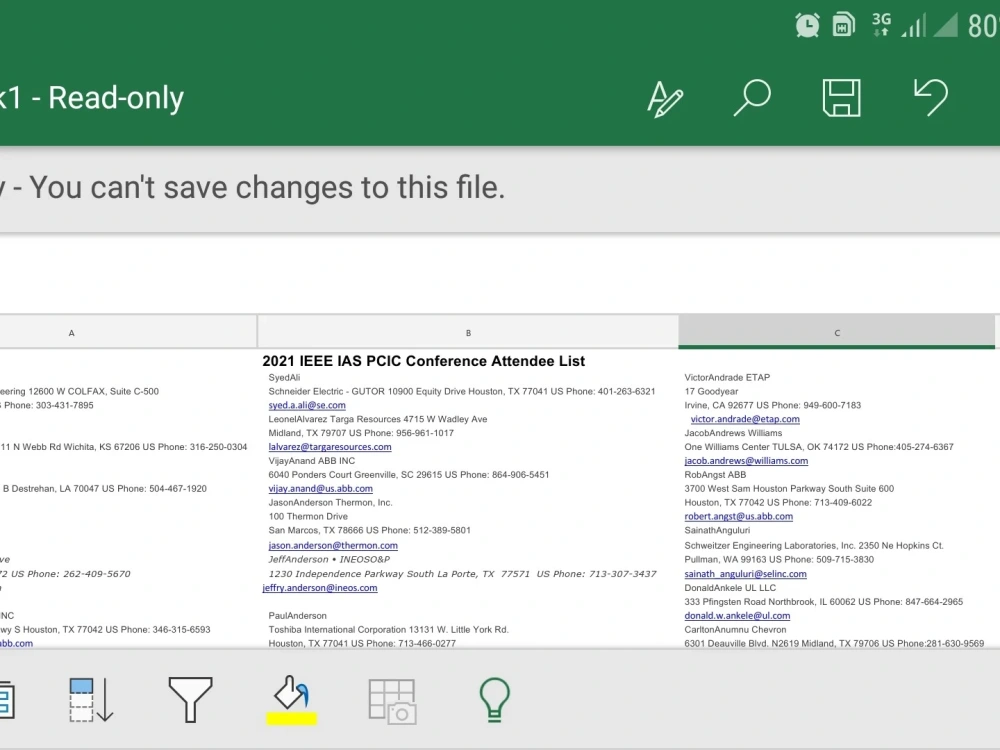Select column B header

click(468, 332)
